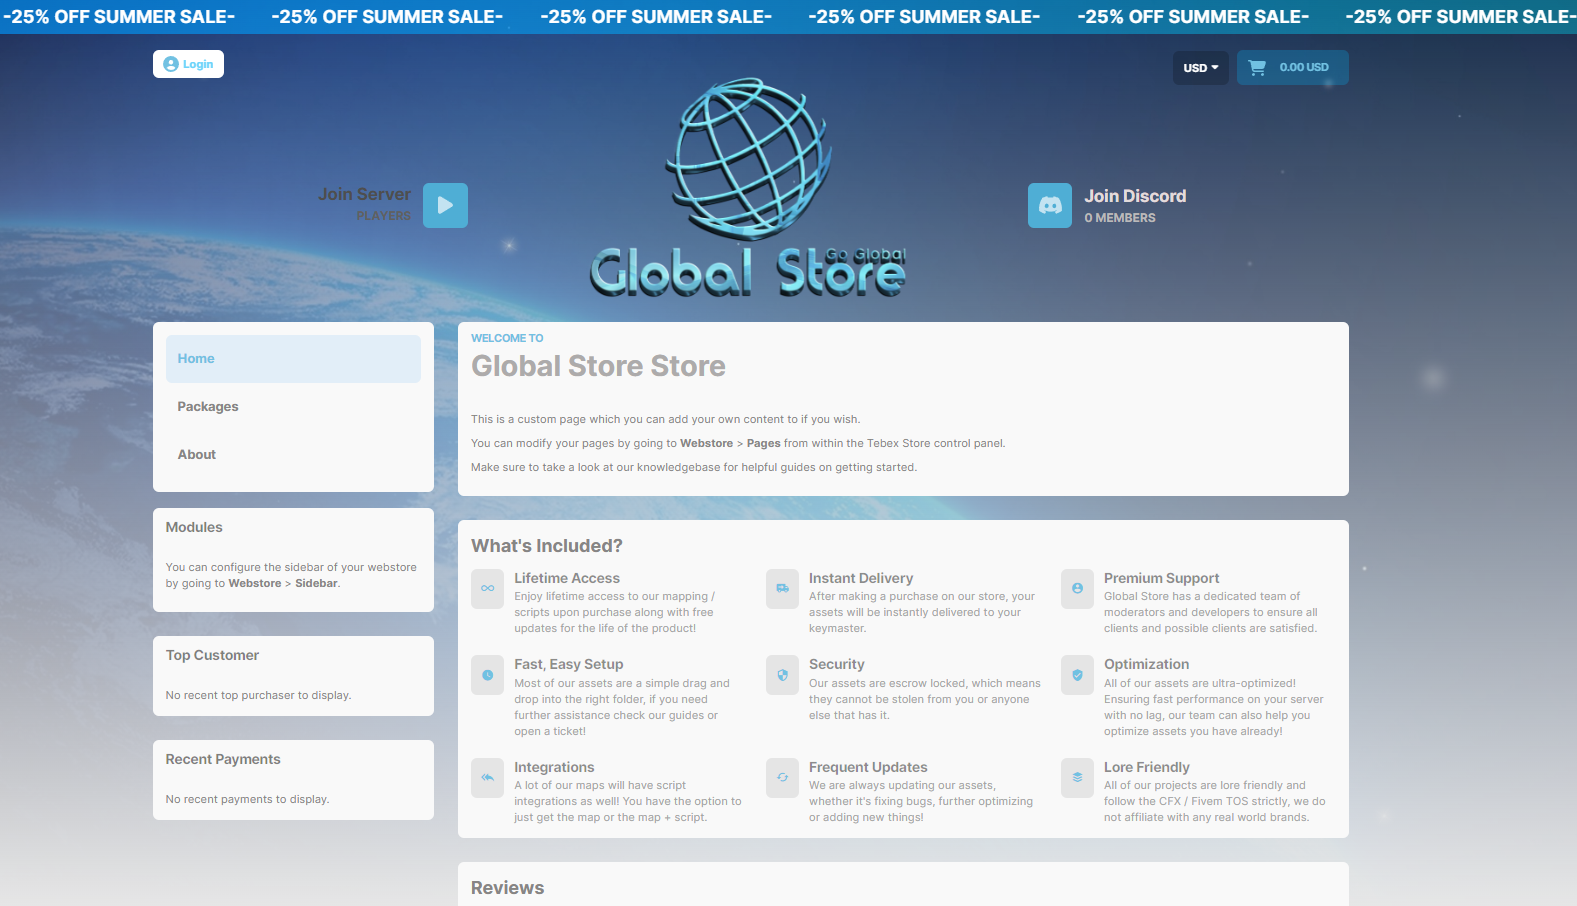Click the Optimization checkmark shield icon

coord(1077,675)
